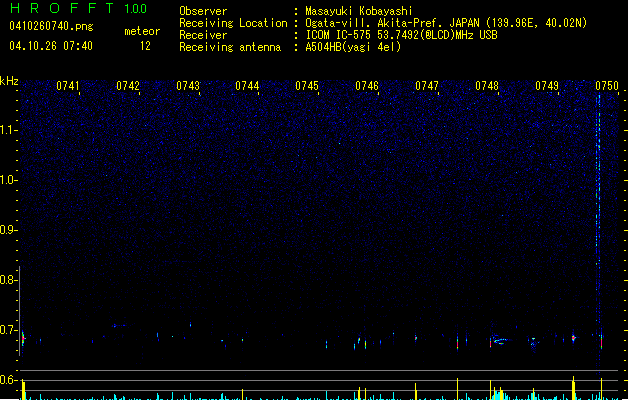The height and width of the screenshot is (400, 629).
Task: Select the Ogata-vill. Akita-Pref. JAPAN location text
Action: (446, 23)
